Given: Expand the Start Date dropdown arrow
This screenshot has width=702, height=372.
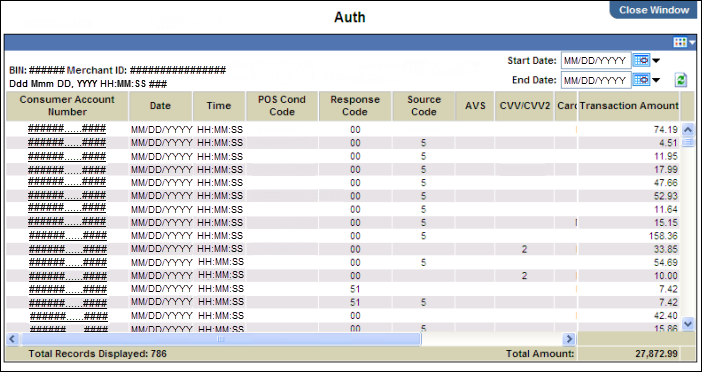Looking at the screenshot, I should 656,61.
